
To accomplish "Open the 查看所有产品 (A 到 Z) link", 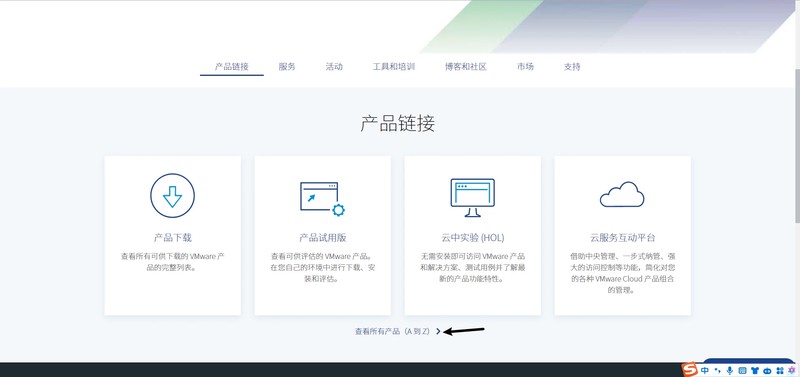I will click(x=393, y=331).
